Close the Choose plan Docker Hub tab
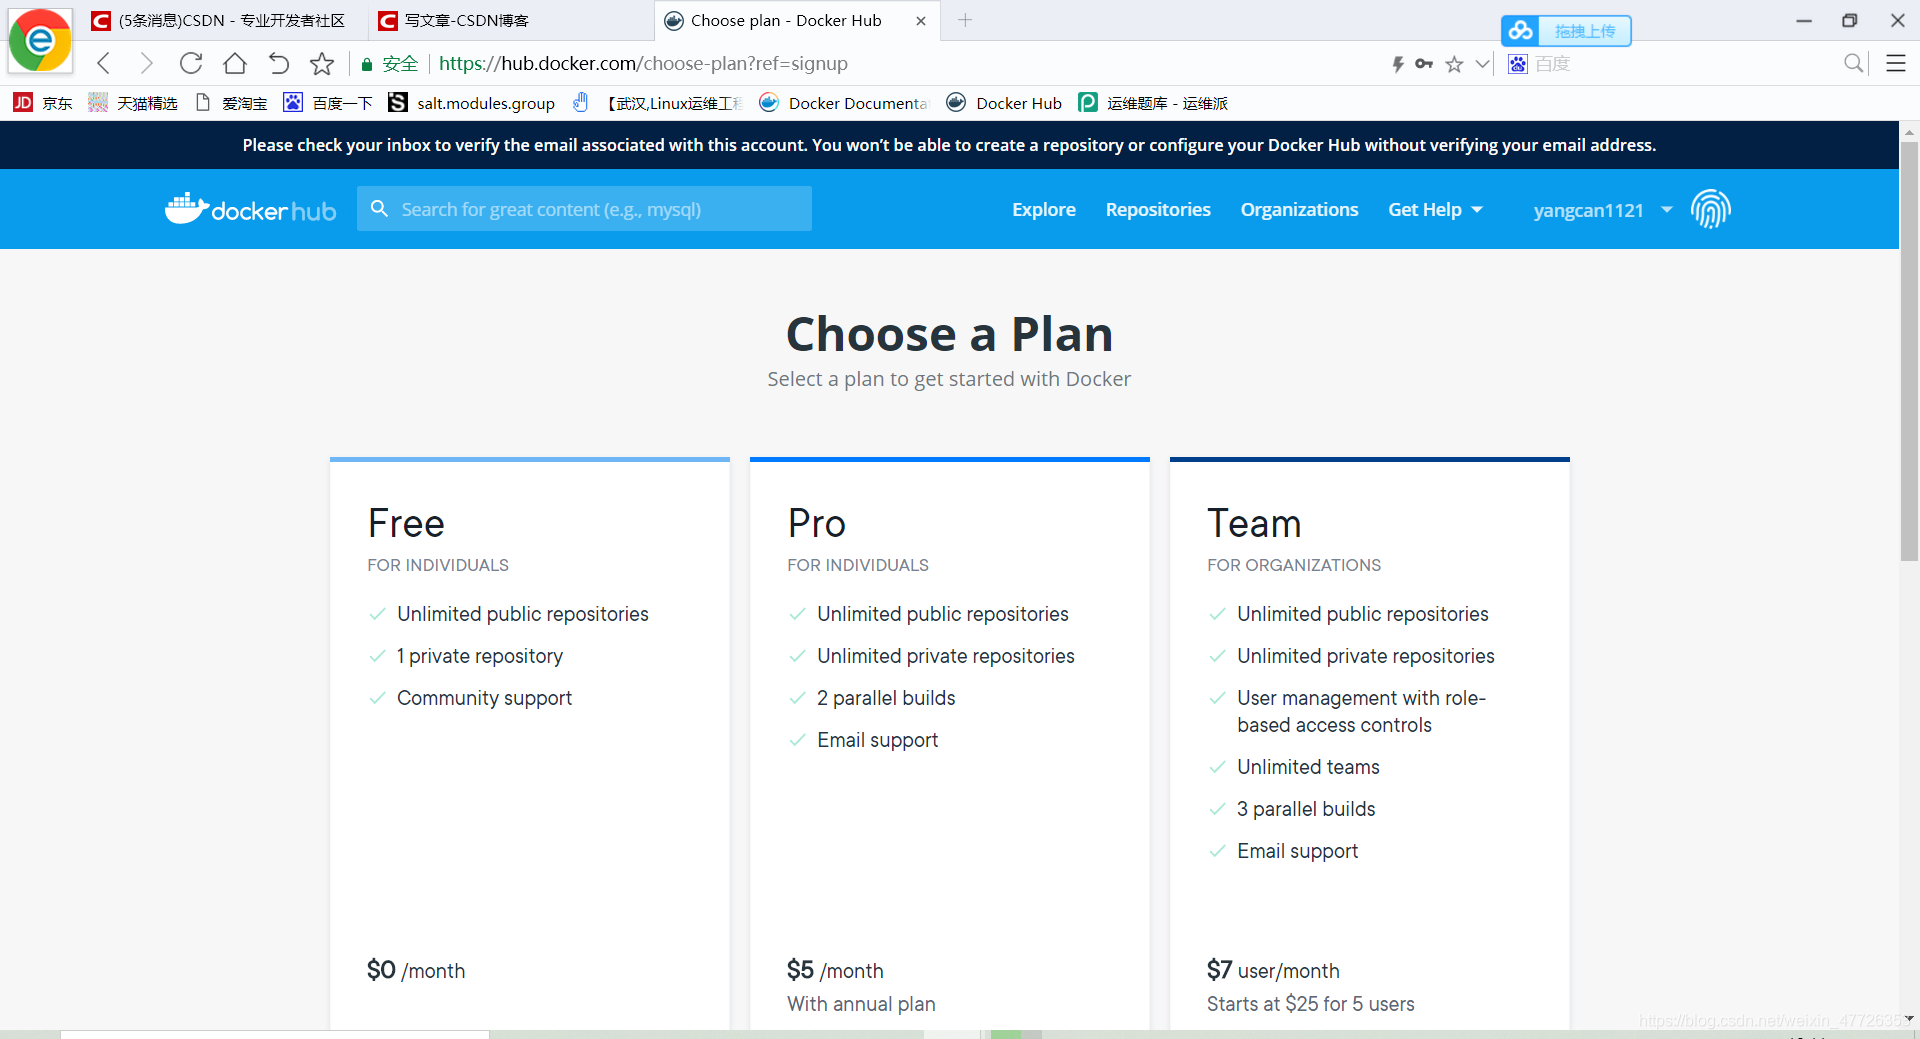This screenshot has width=1920, height=1039. (921, 20)
